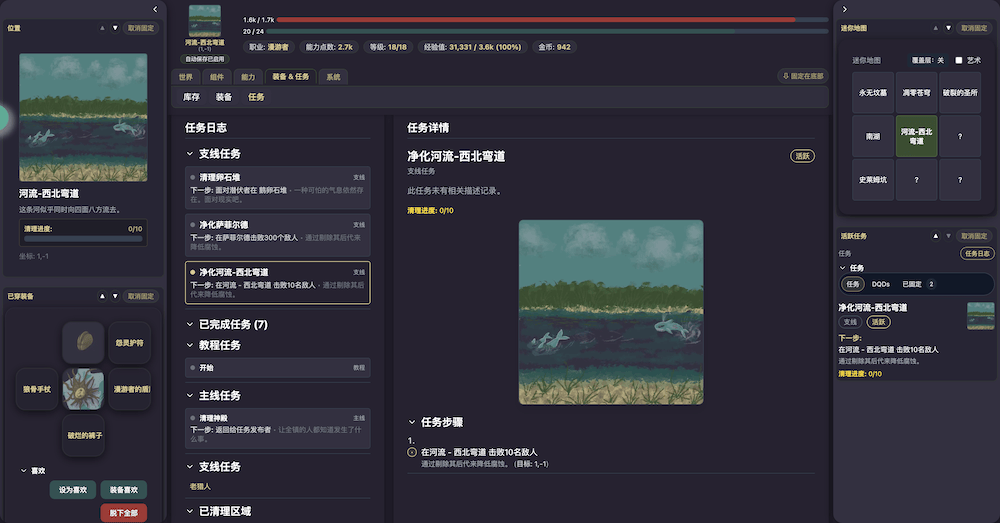The image size is (1000, 523).
Task: Collapse the 任务步骤 section
Action: [413, 422]
